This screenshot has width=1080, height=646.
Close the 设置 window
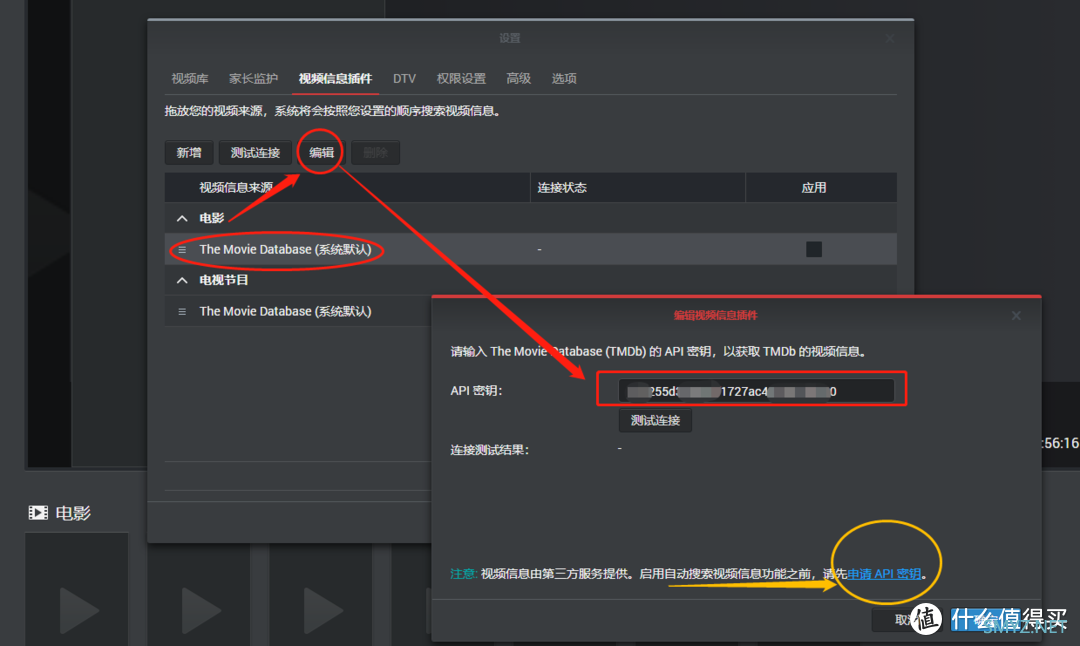[x=889, y=38]
